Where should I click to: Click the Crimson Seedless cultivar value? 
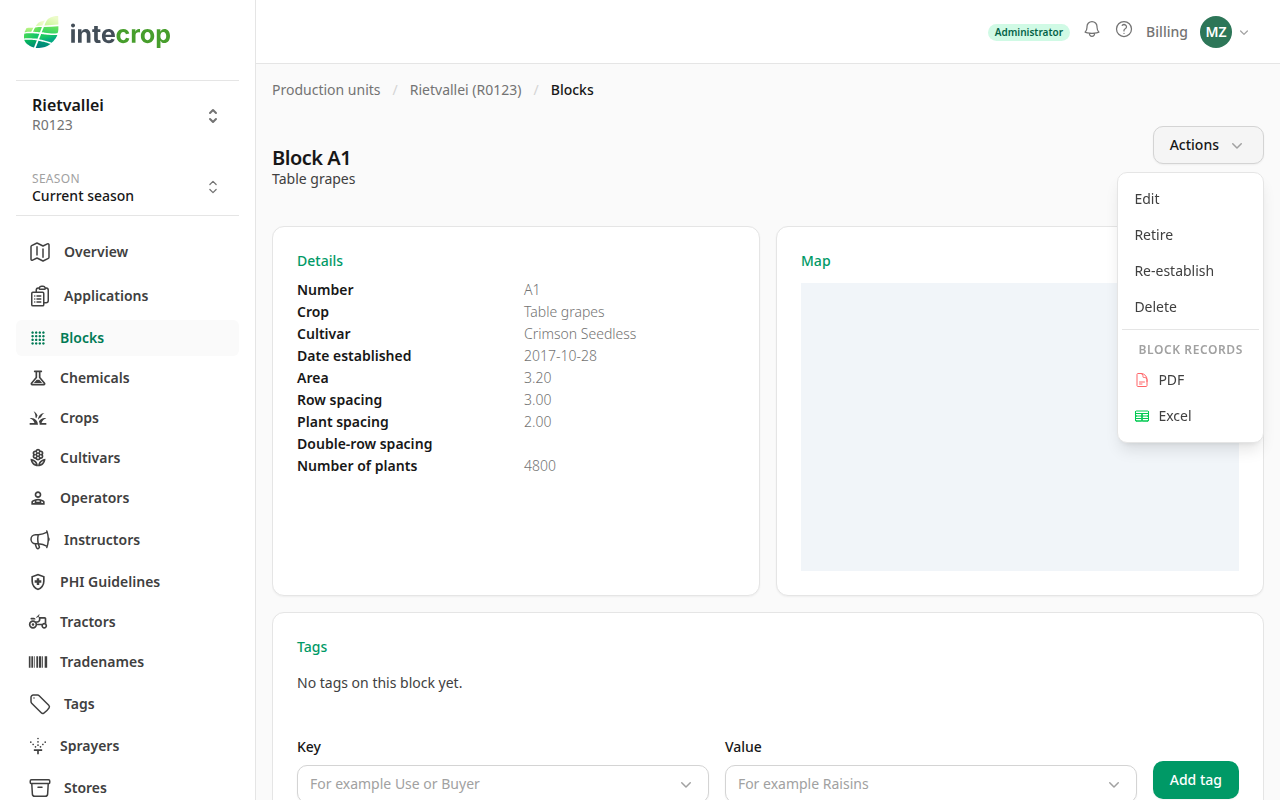click(x=580, y=334)
